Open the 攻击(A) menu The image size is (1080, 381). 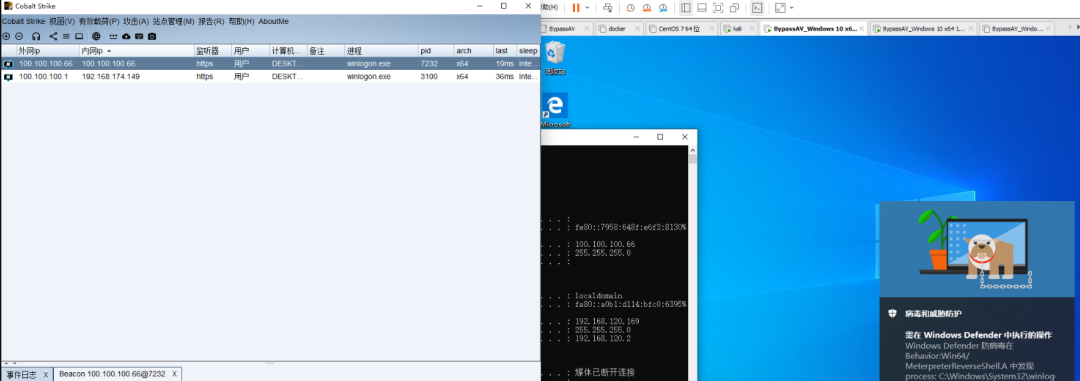click(136, 21)
